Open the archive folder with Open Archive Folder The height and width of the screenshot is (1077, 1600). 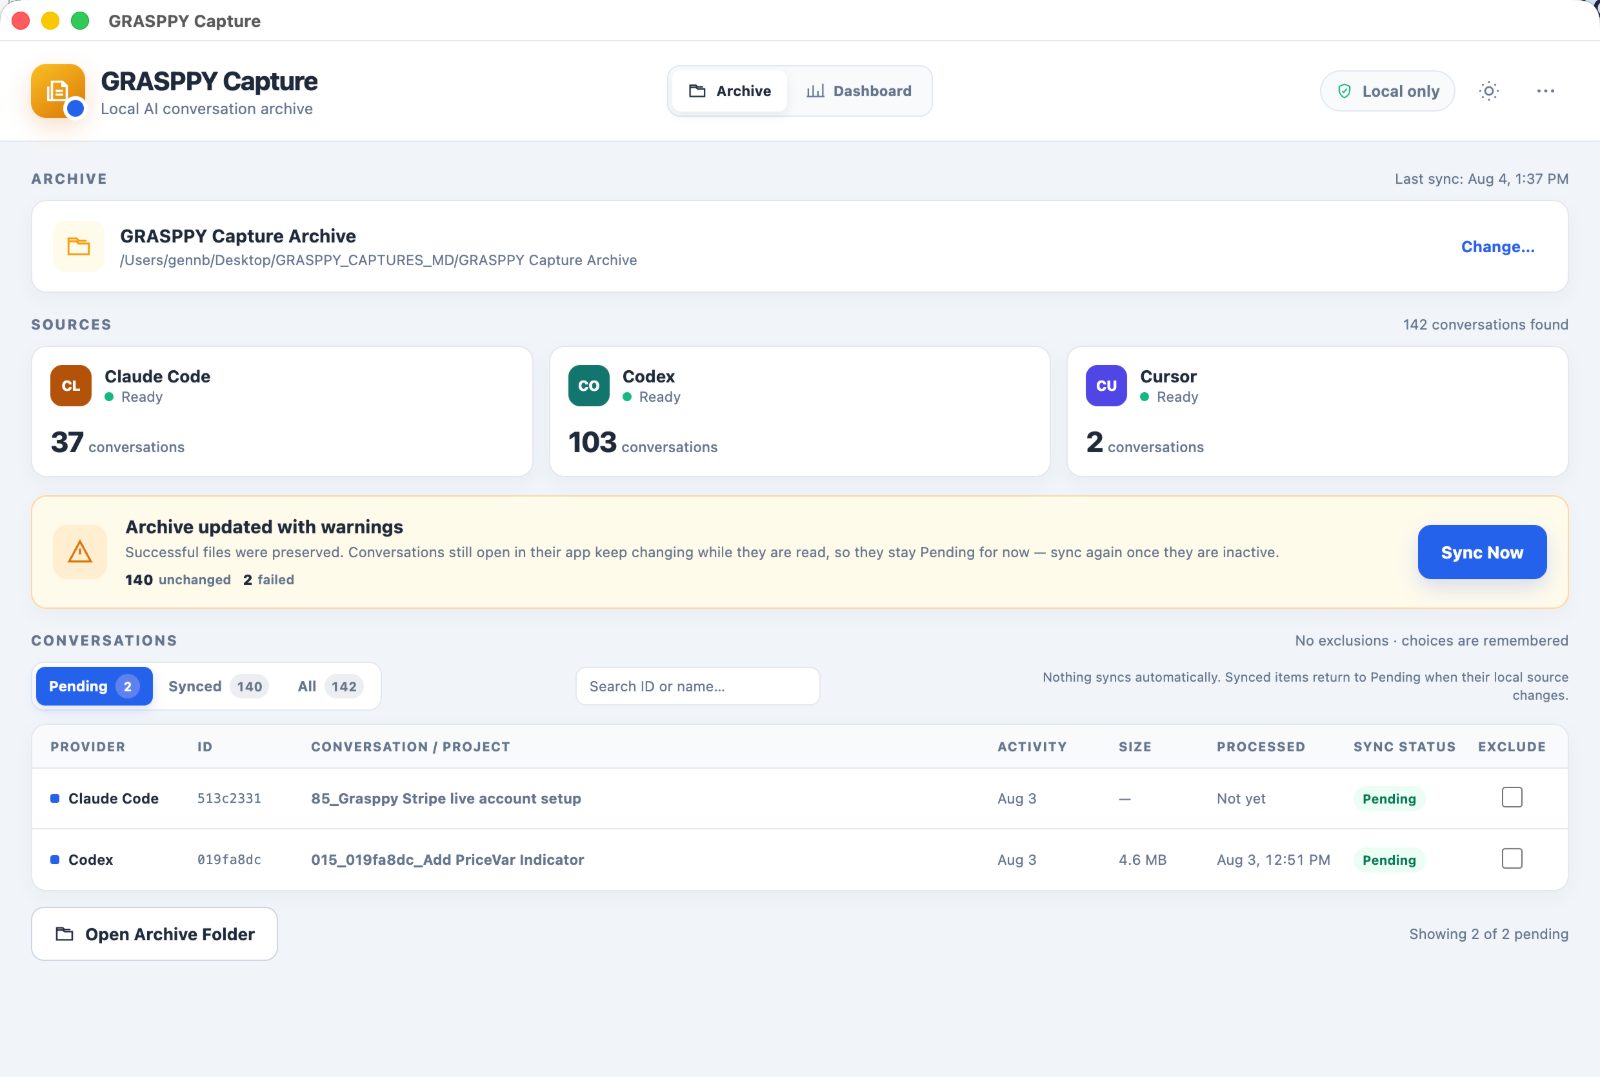click(x=154, y=934)
